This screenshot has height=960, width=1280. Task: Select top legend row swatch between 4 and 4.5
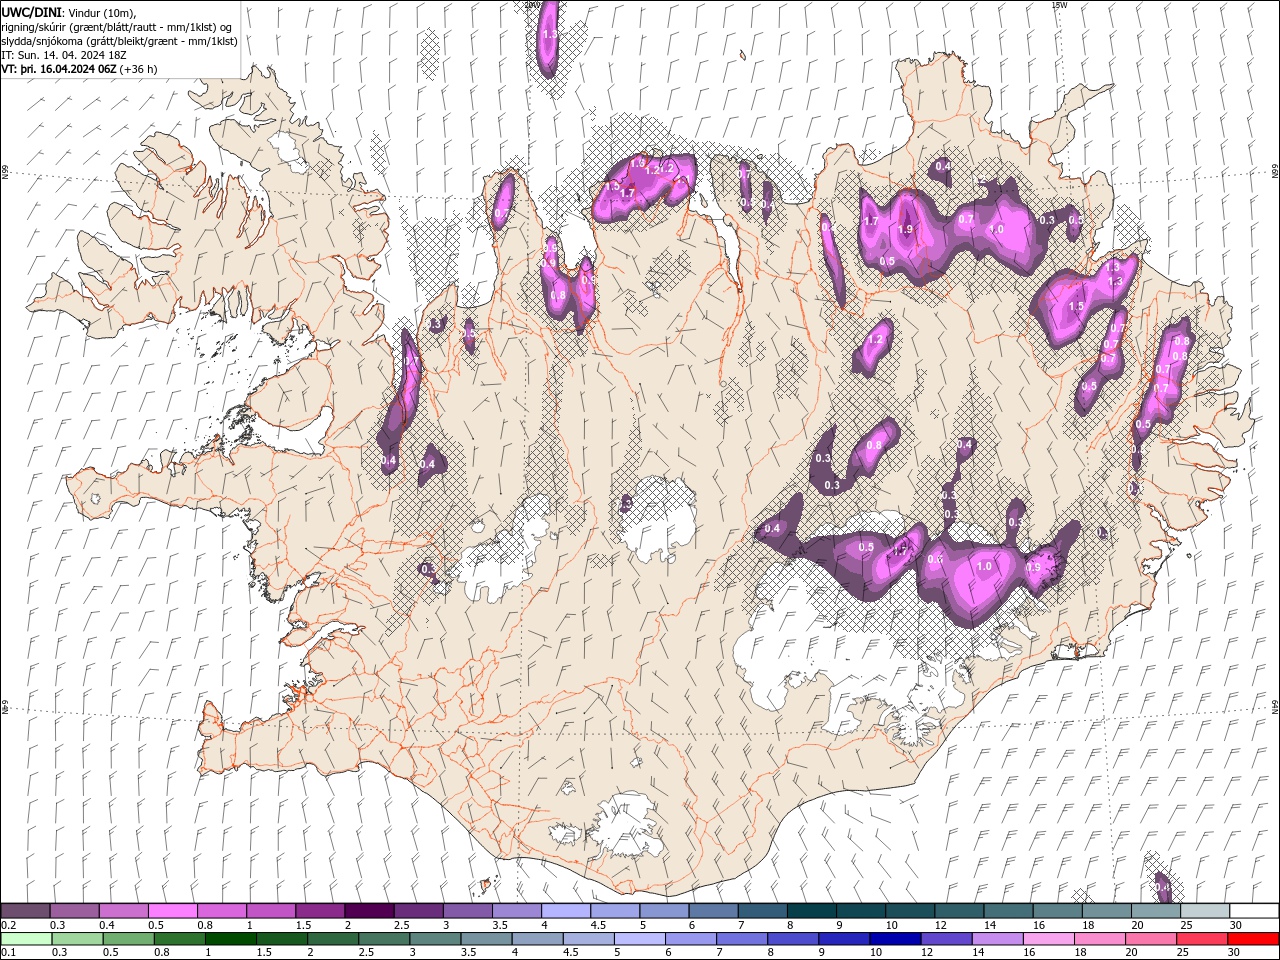[566, 910]
